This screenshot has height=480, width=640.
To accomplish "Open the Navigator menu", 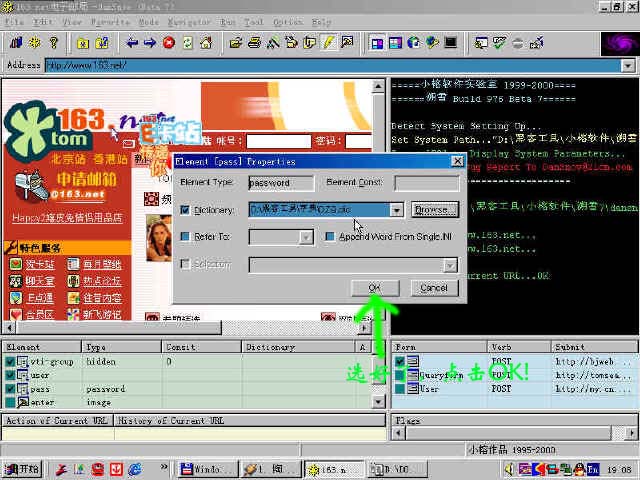I will pos(189,22).
